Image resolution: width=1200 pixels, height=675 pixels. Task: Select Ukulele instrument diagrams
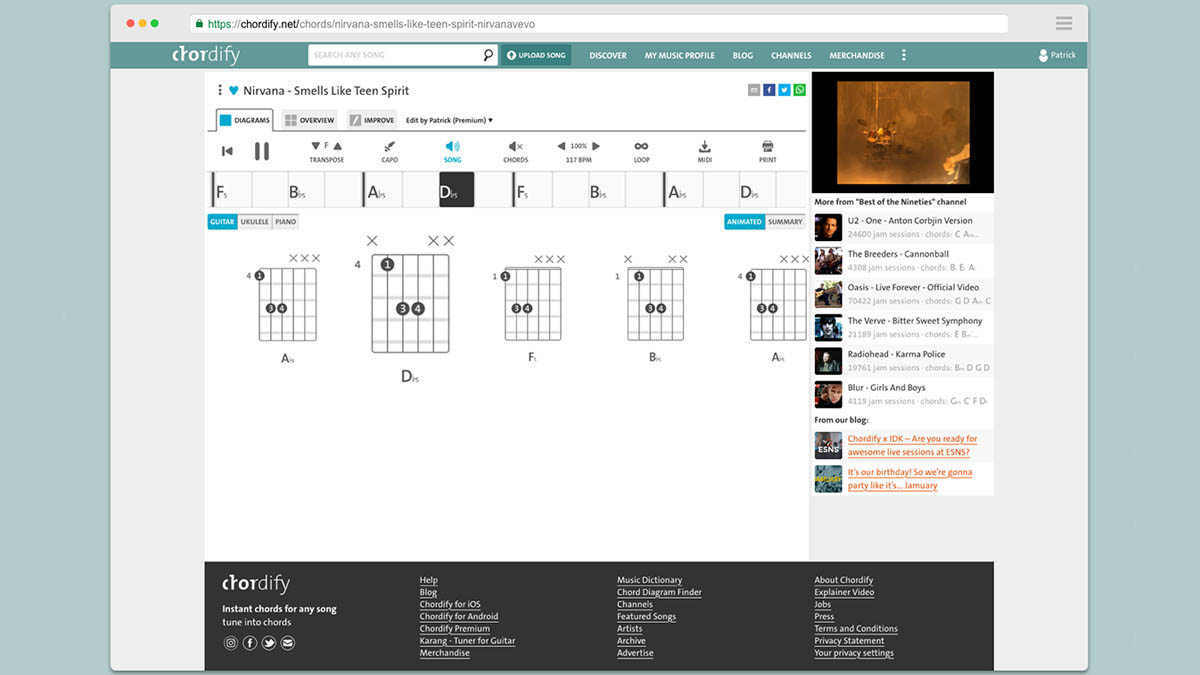(254, 222)
